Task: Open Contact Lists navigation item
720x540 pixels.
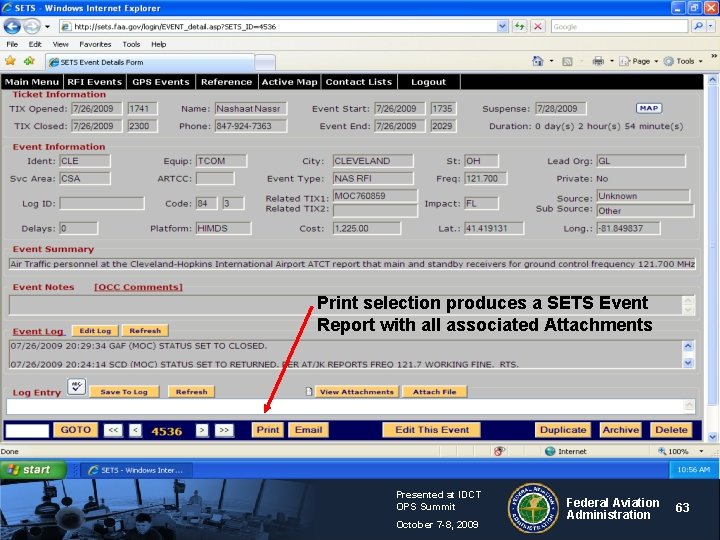Action: pos(359,82)
